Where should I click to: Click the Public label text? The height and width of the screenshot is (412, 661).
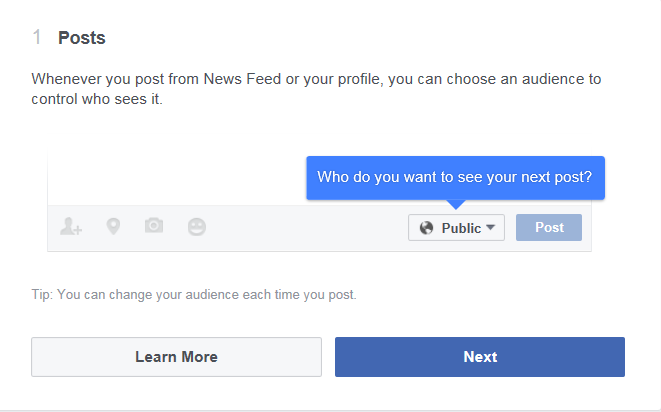pos(461,228)
